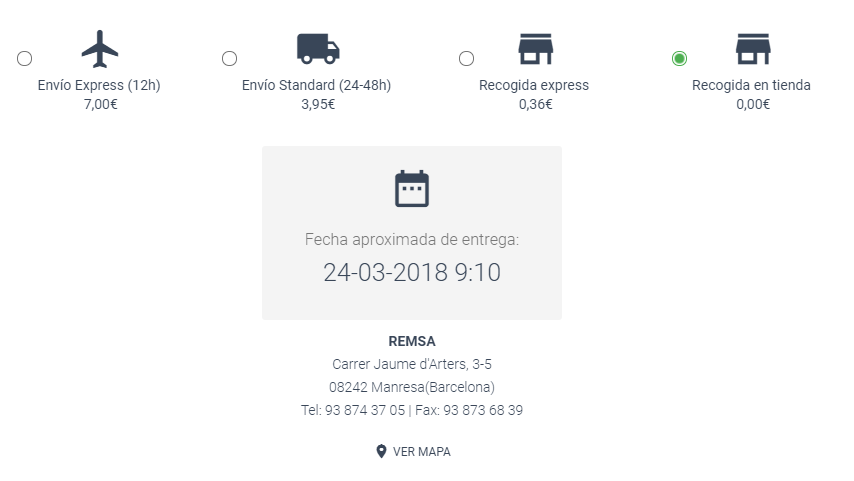Click the 7,00€ express shipping price
Viewport: 854px width, 481px height.
pyautogui.click(x=100, y=104)
